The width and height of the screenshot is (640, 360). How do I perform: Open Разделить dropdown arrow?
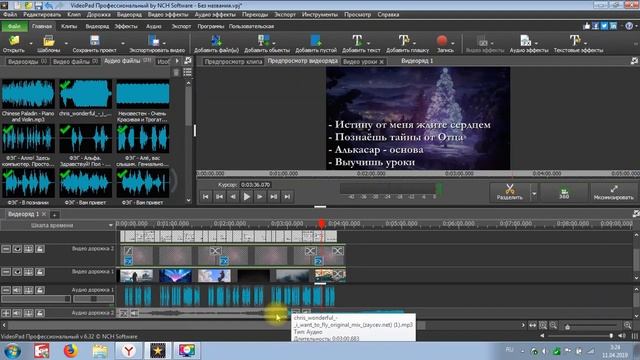tap(534, 193)
